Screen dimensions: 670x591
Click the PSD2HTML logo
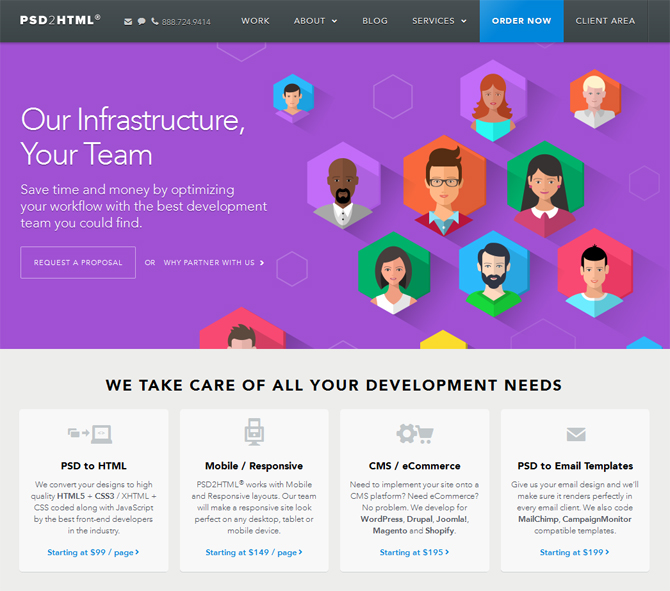[x=60, y=20]
